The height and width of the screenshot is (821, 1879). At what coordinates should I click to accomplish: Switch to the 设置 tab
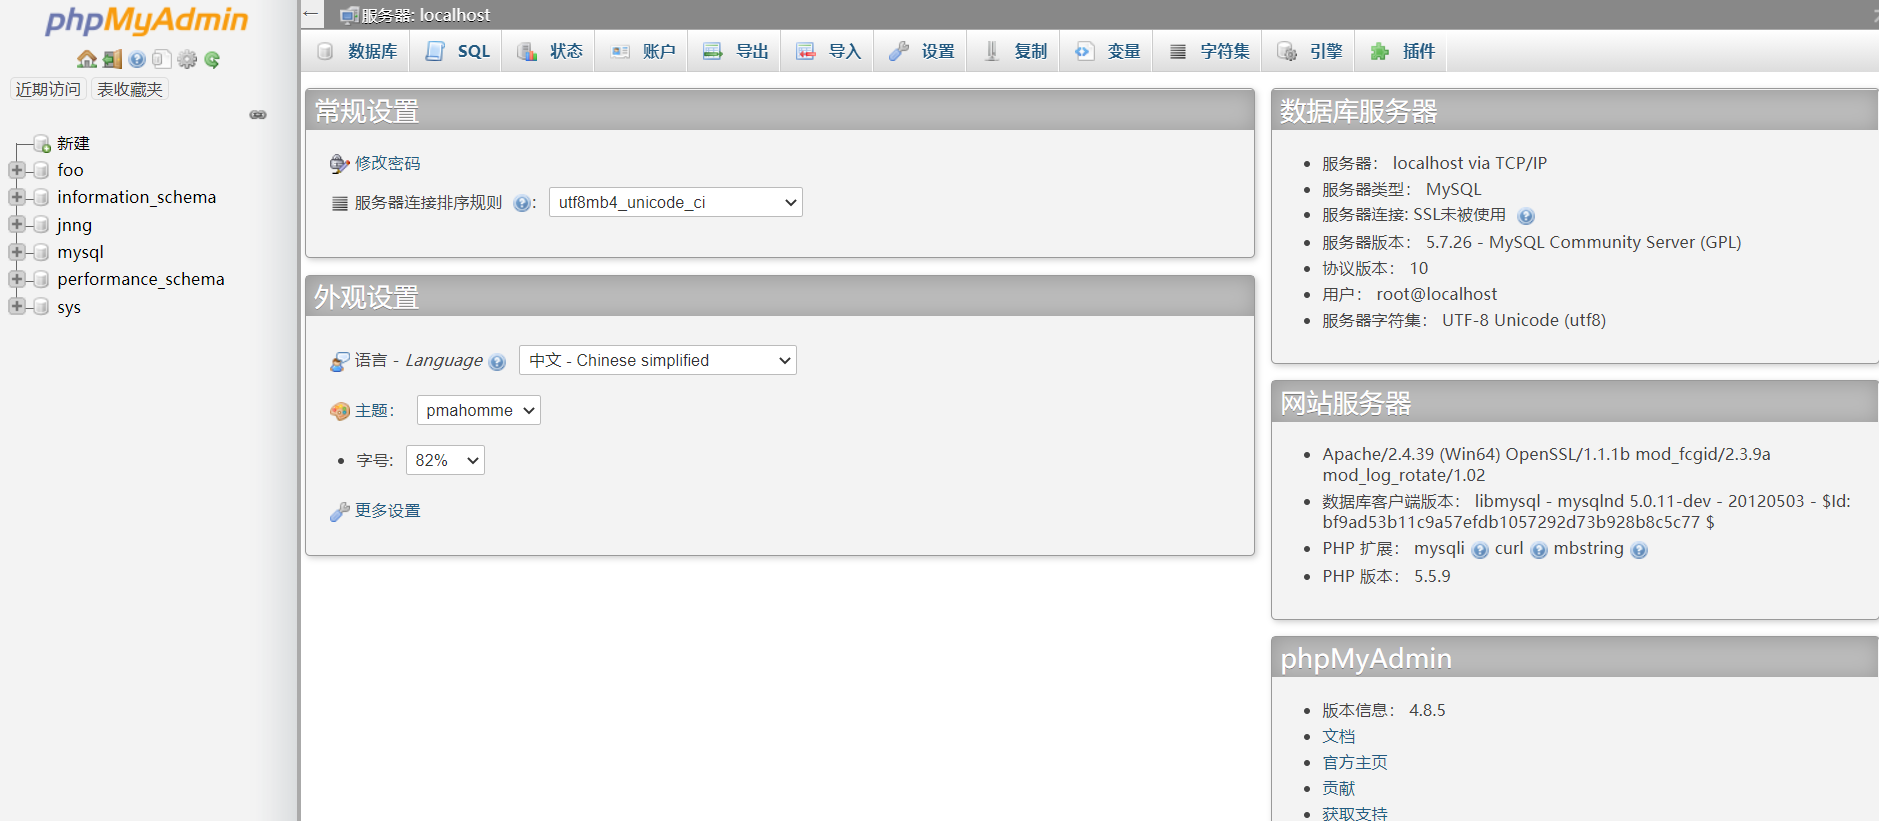(921, 51)
